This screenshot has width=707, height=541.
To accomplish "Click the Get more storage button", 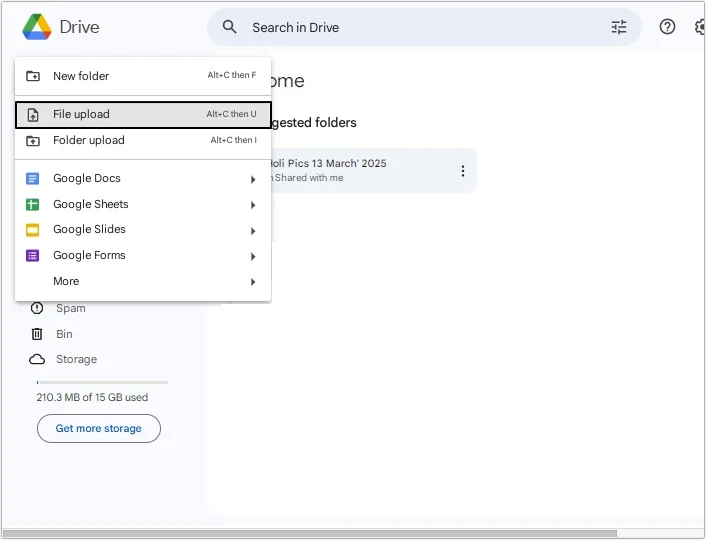I will [99, 429].
